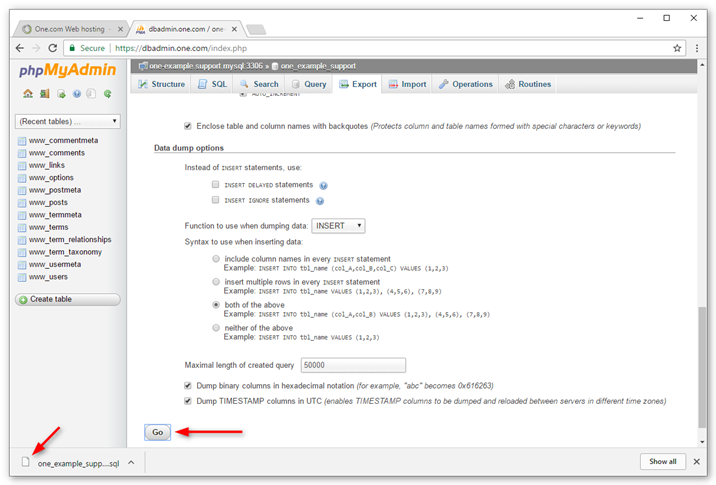Open phpMyAdmin documentation blue help icon

point(77,94)
